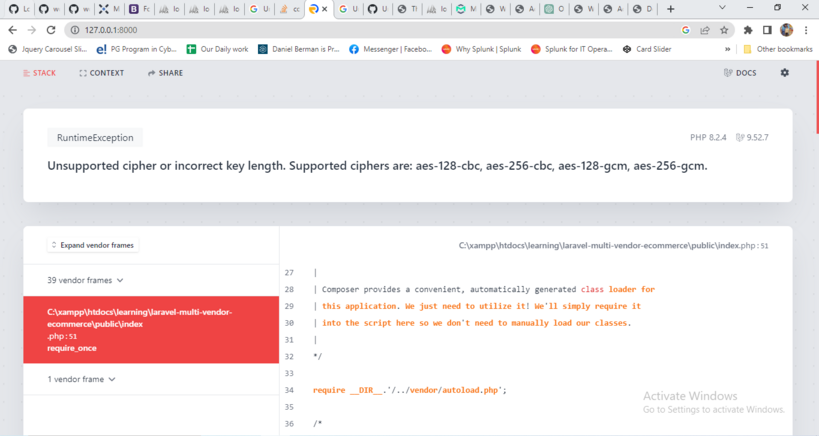819x436 pixels.
Task: Reload the page with browser refresh icon
Action: tap(52, 30)
